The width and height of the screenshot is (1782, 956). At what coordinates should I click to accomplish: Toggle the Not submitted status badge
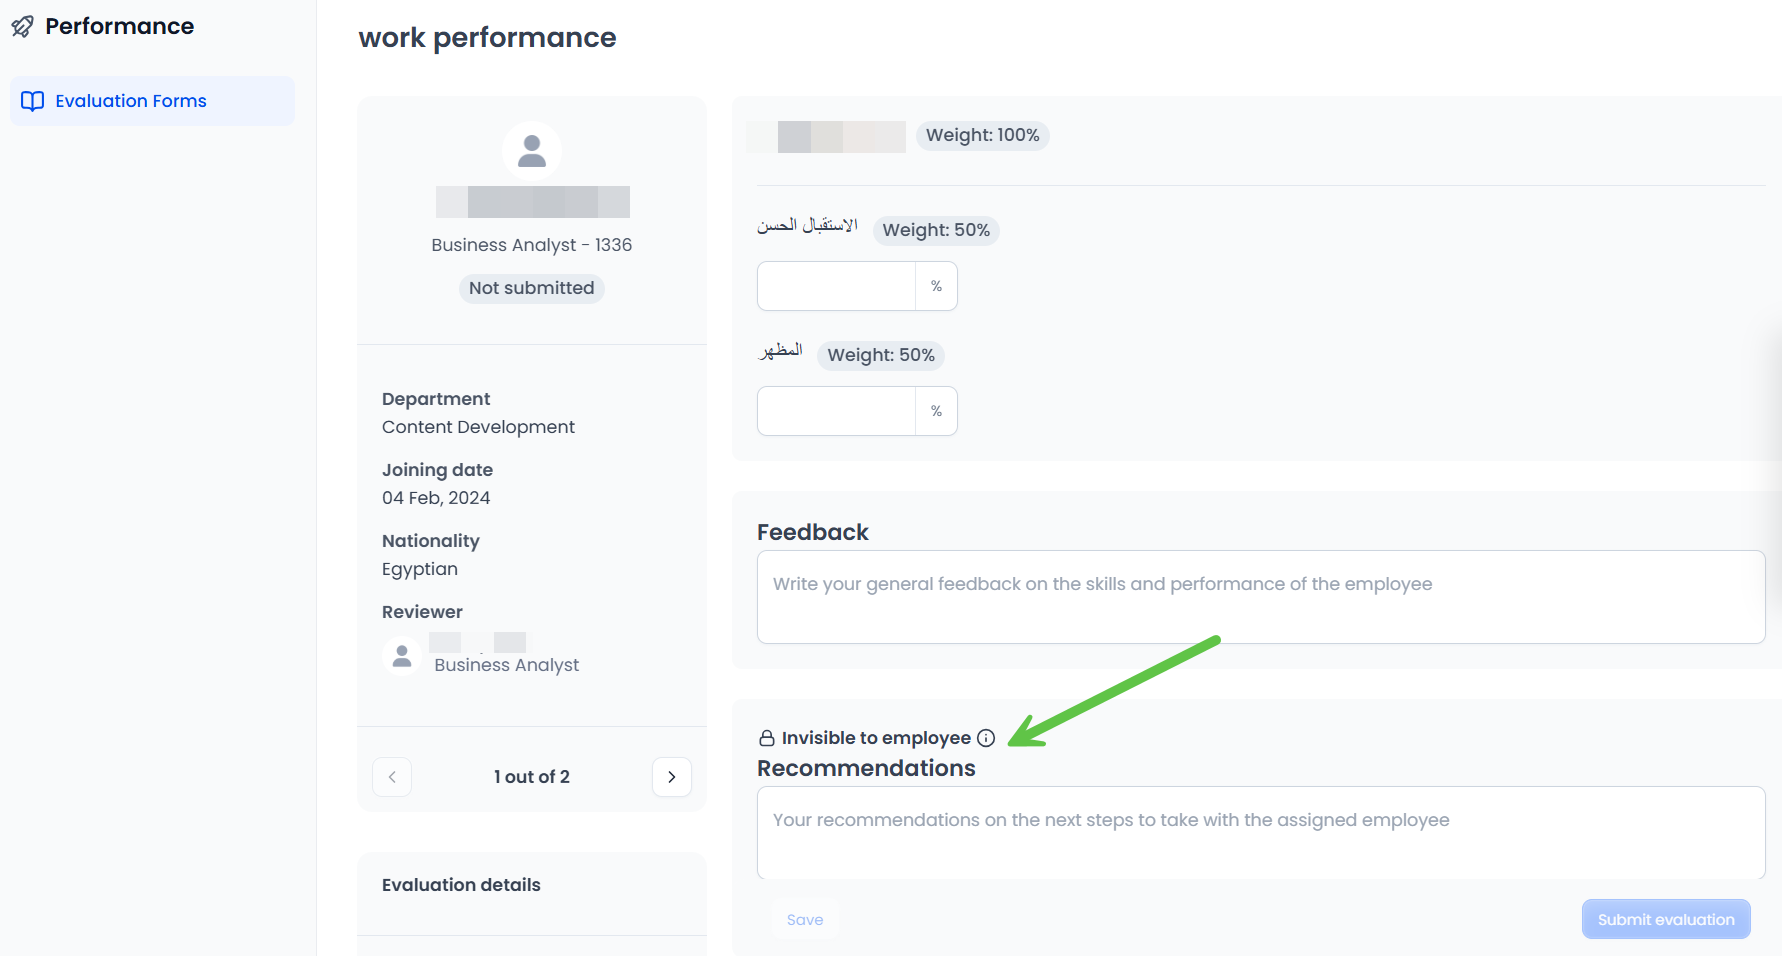coord(531,288)
